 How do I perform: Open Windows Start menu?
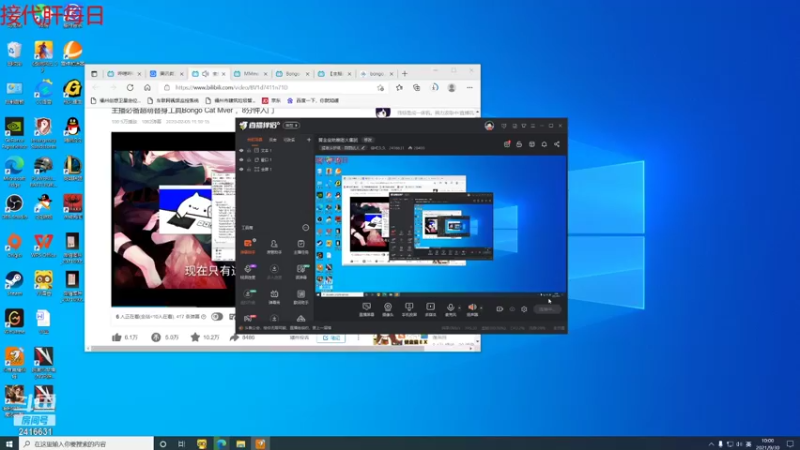[x=9, y=444]
